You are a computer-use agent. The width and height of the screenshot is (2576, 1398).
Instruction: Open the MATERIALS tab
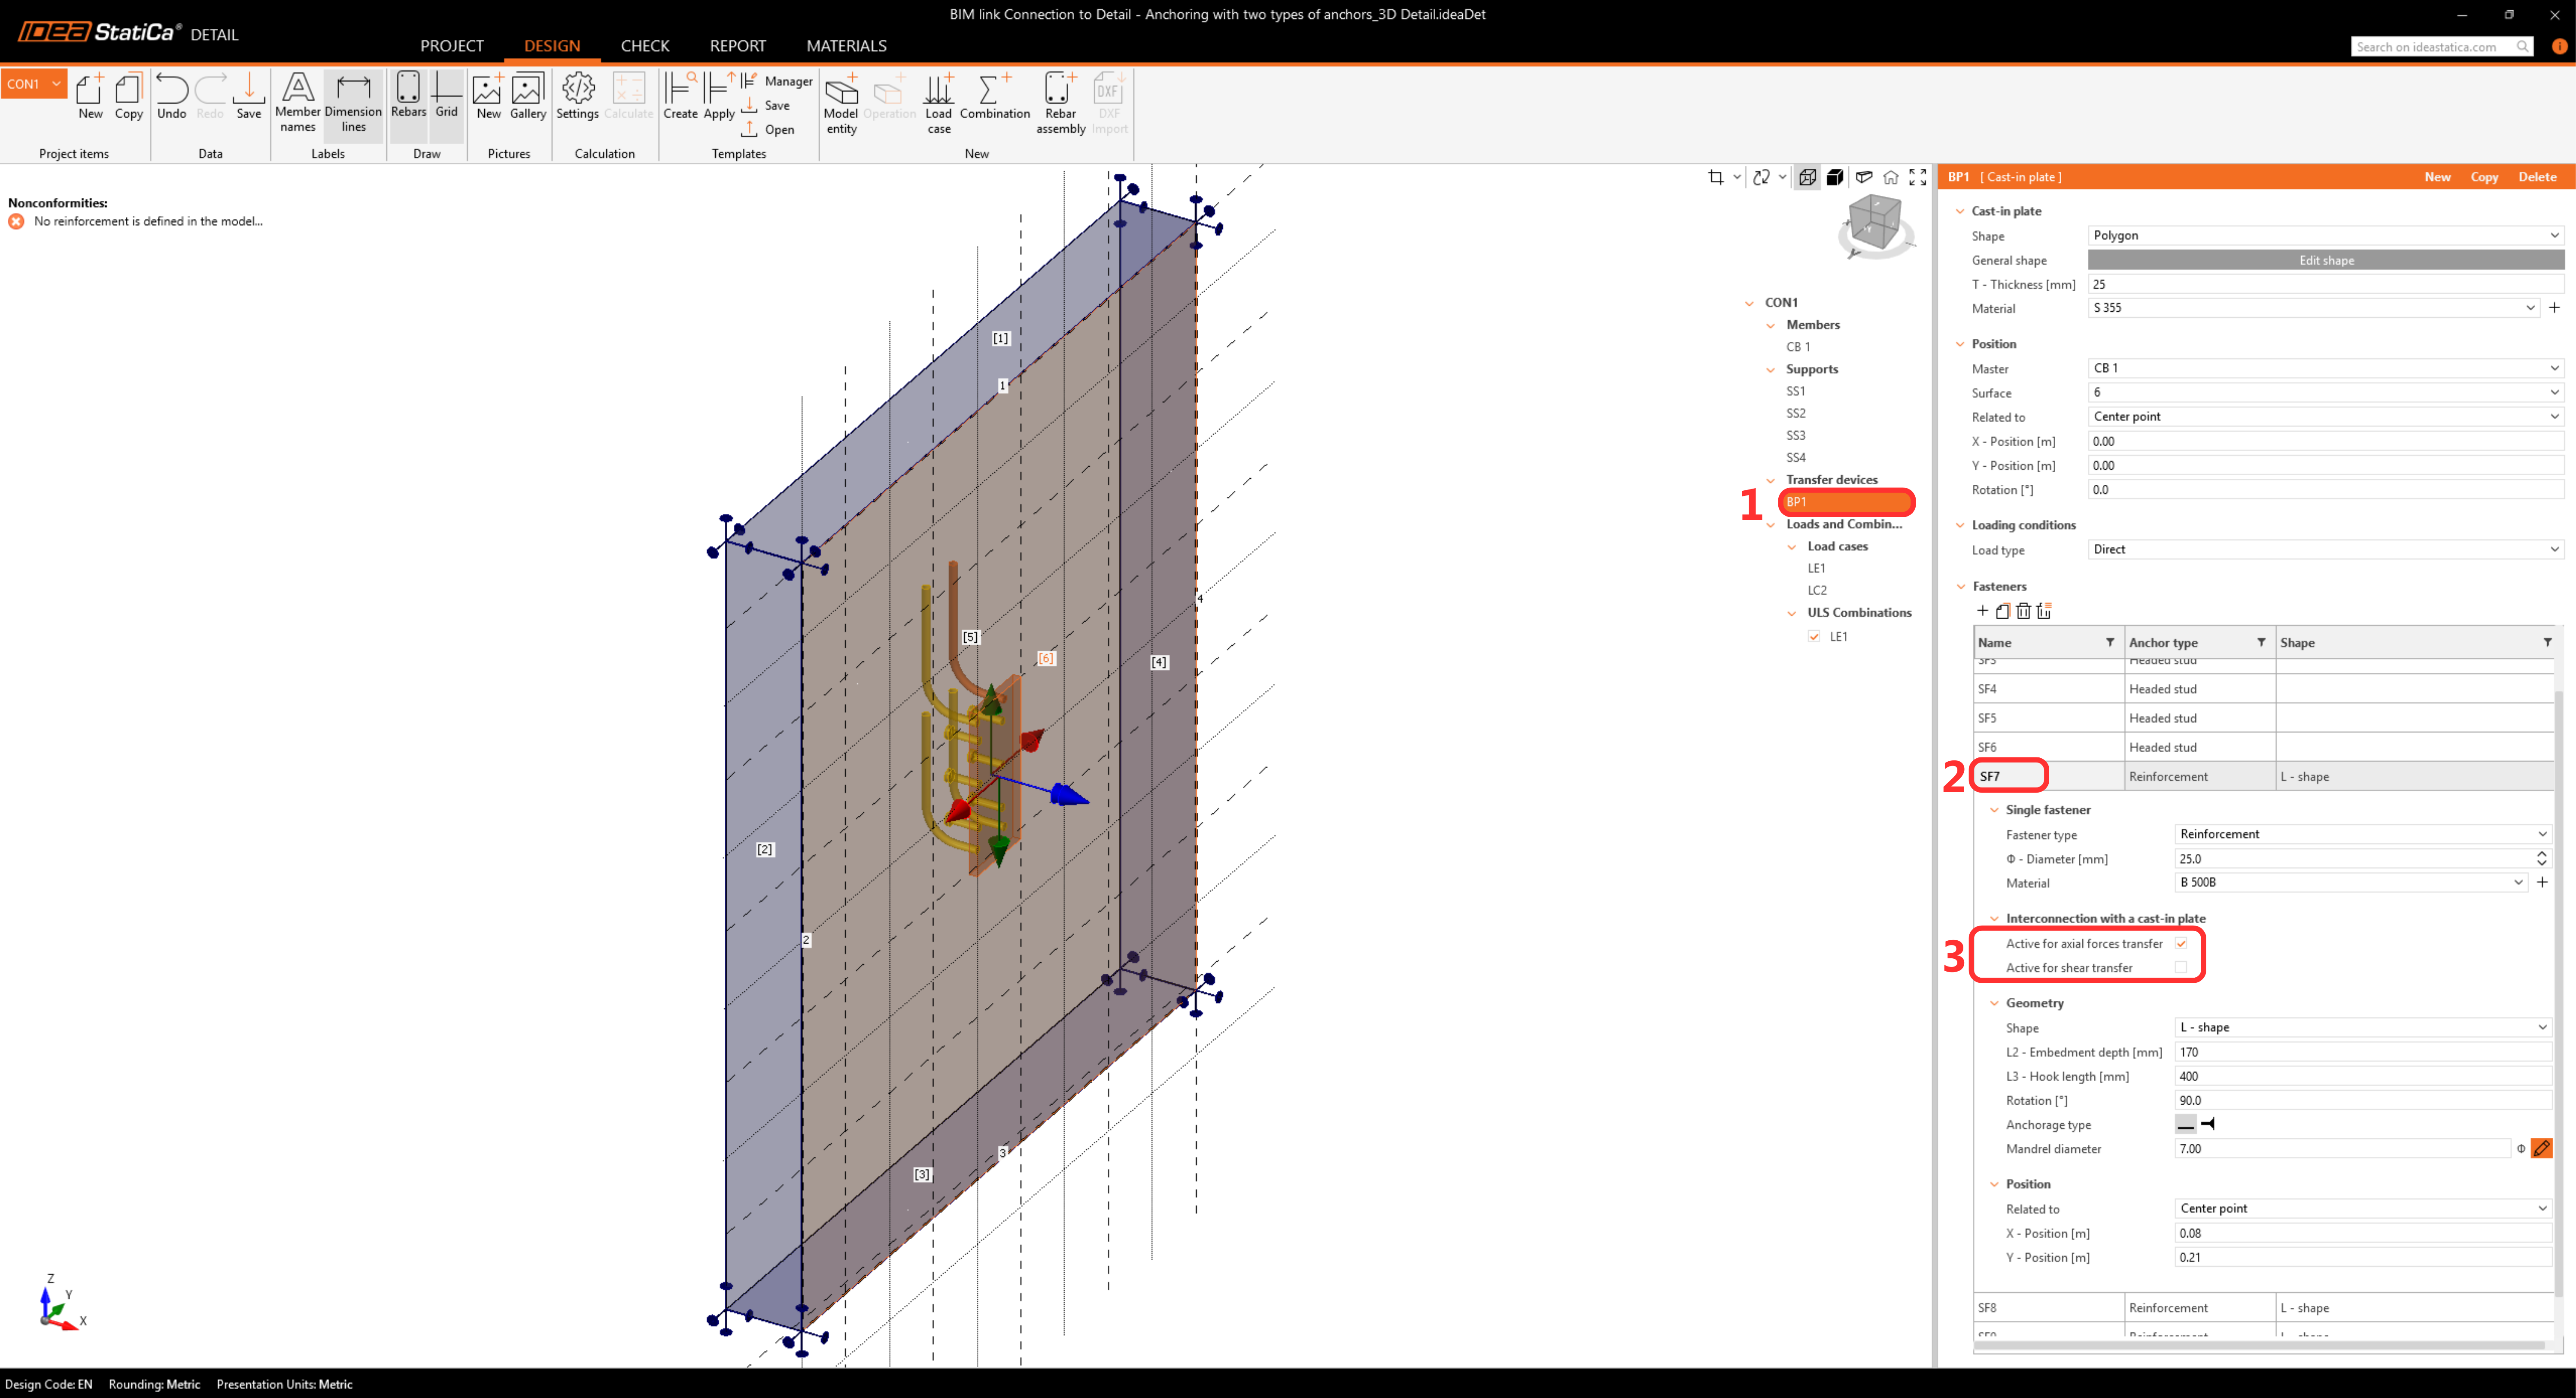[846, 46]
